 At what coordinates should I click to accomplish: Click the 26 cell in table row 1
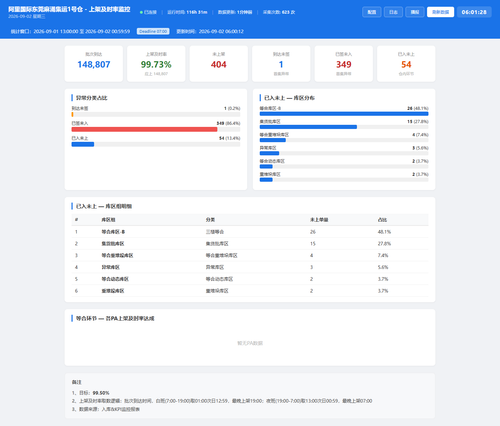click(x=313, y=232)
